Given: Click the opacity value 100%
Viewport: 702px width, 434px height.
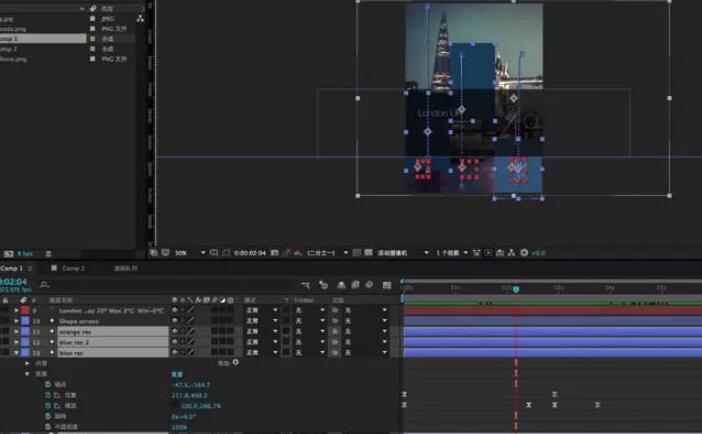Looking at the screenshot, I should [179, 427].
